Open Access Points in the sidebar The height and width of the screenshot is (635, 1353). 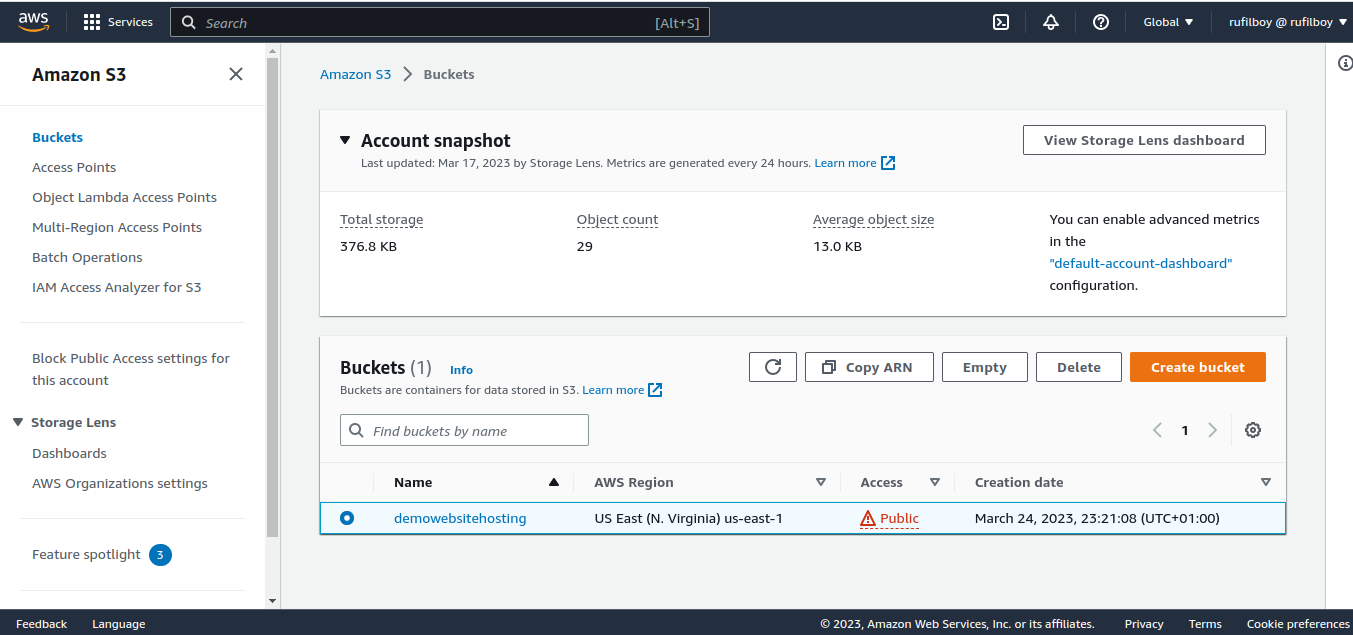(74, 167)
